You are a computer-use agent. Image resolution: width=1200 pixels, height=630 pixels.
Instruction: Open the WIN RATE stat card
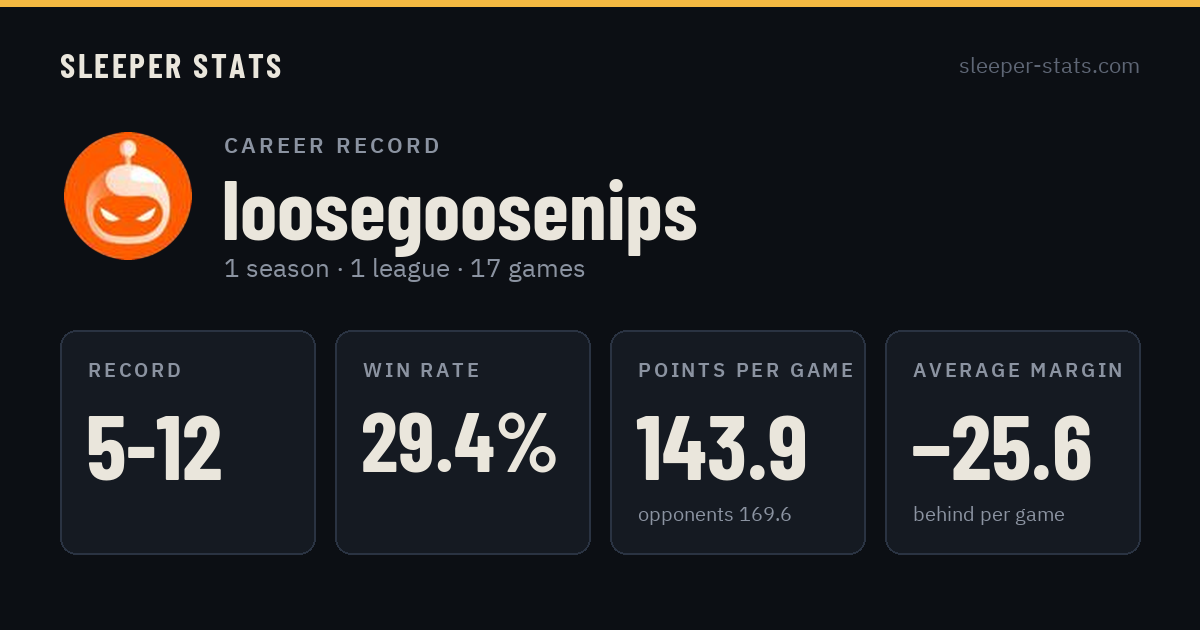coord(463,442)
